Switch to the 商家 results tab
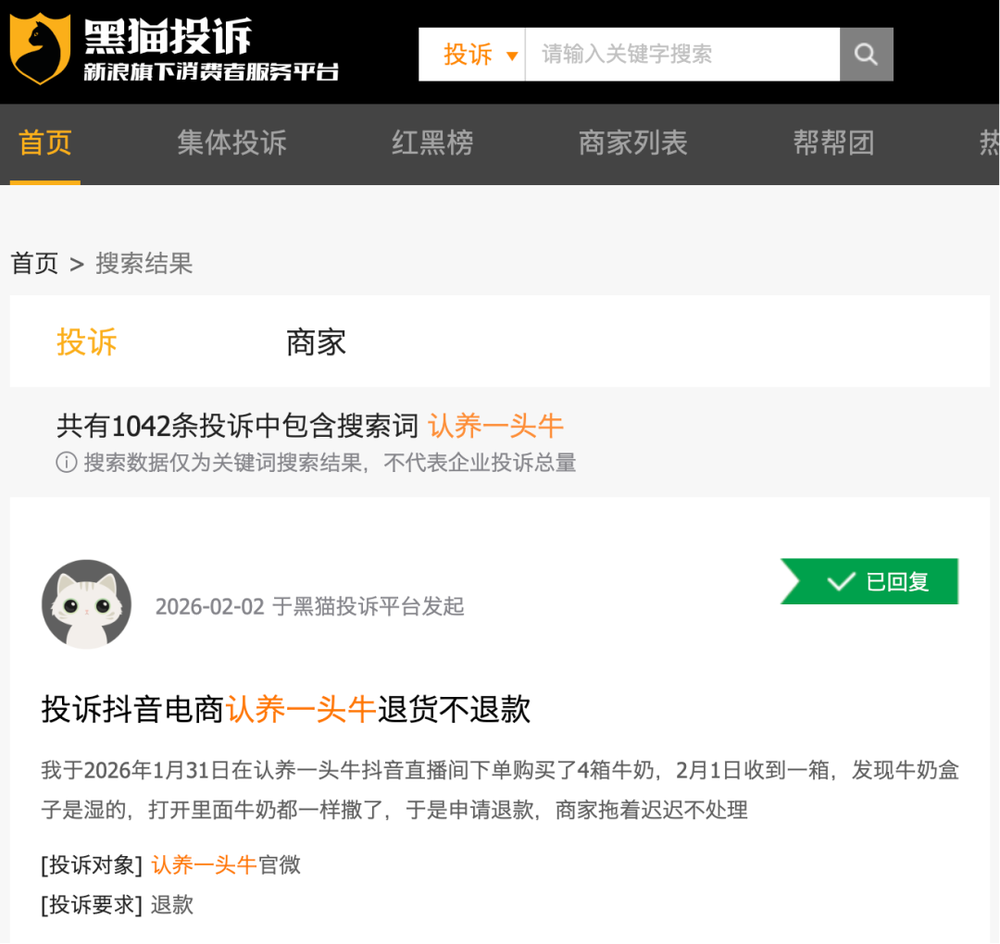 [316, 343]
